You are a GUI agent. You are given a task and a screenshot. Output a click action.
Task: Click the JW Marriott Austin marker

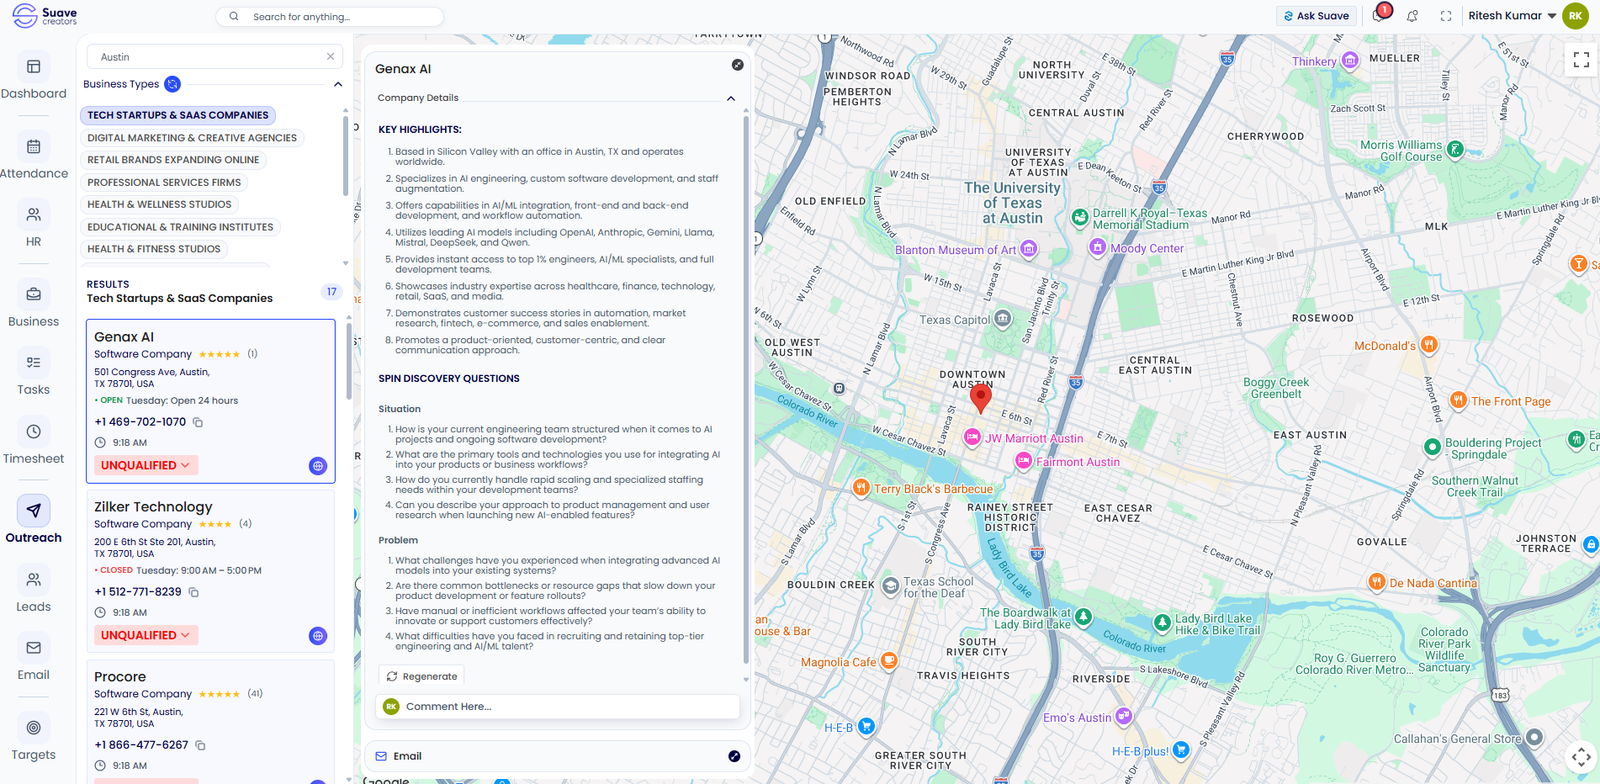(x=971, y=437)
